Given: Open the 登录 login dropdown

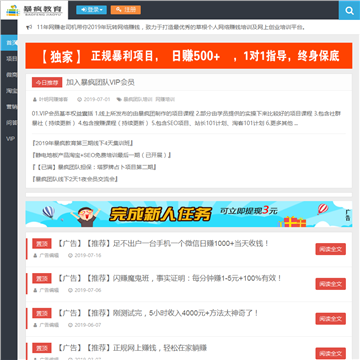Looking at the screenshot, I should (91, 10).
